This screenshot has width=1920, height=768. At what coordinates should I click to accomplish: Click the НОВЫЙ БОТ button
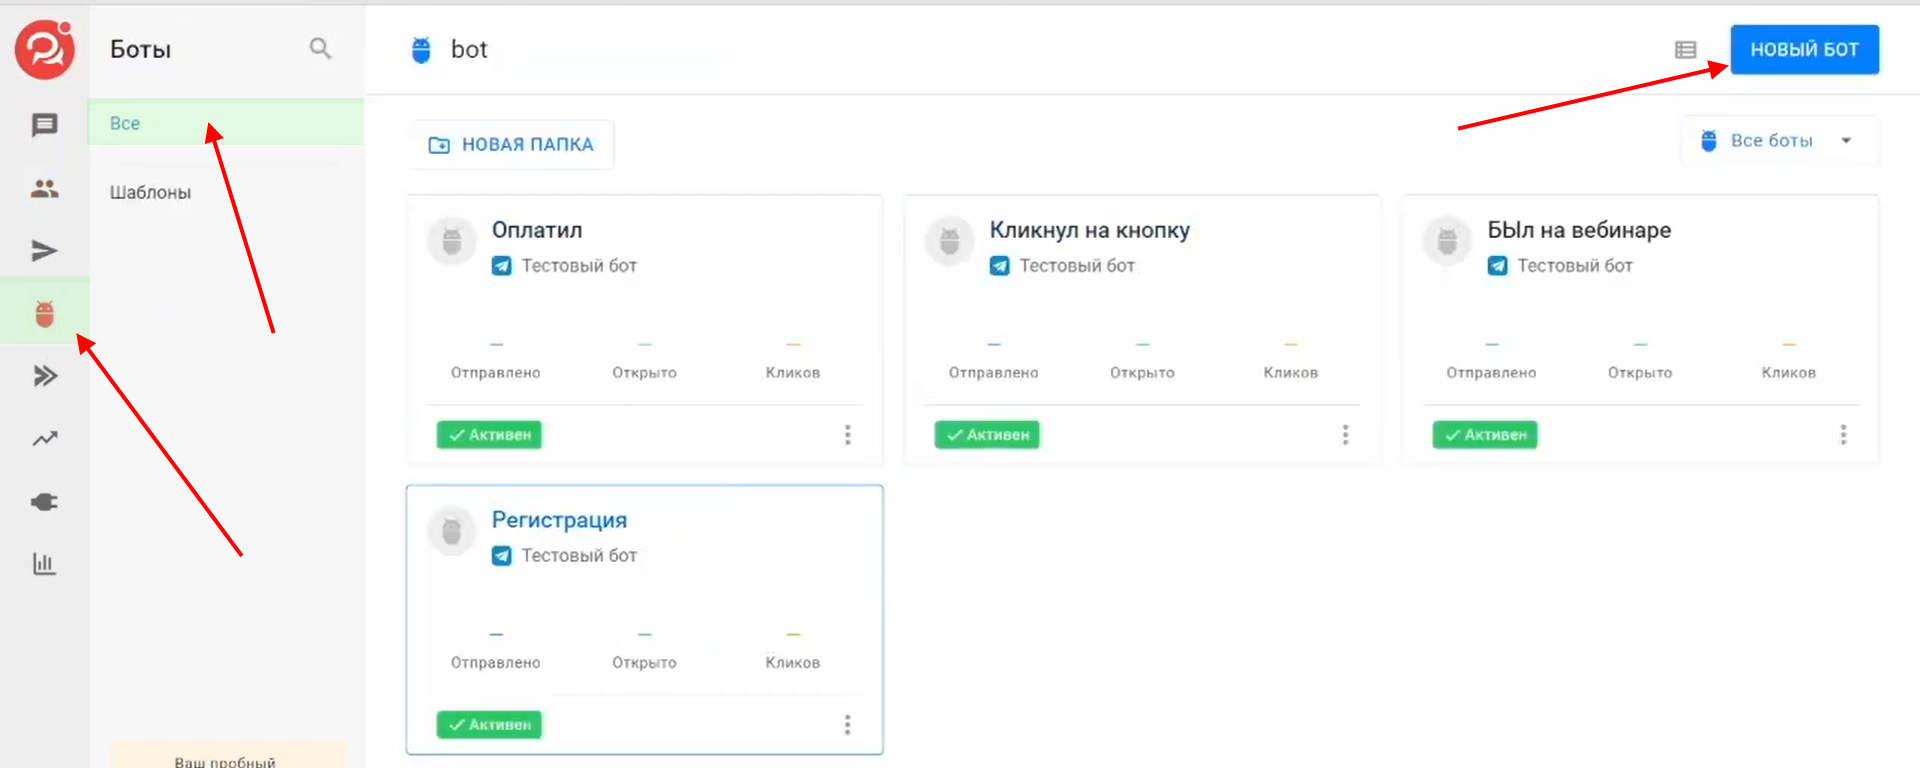1804,50
